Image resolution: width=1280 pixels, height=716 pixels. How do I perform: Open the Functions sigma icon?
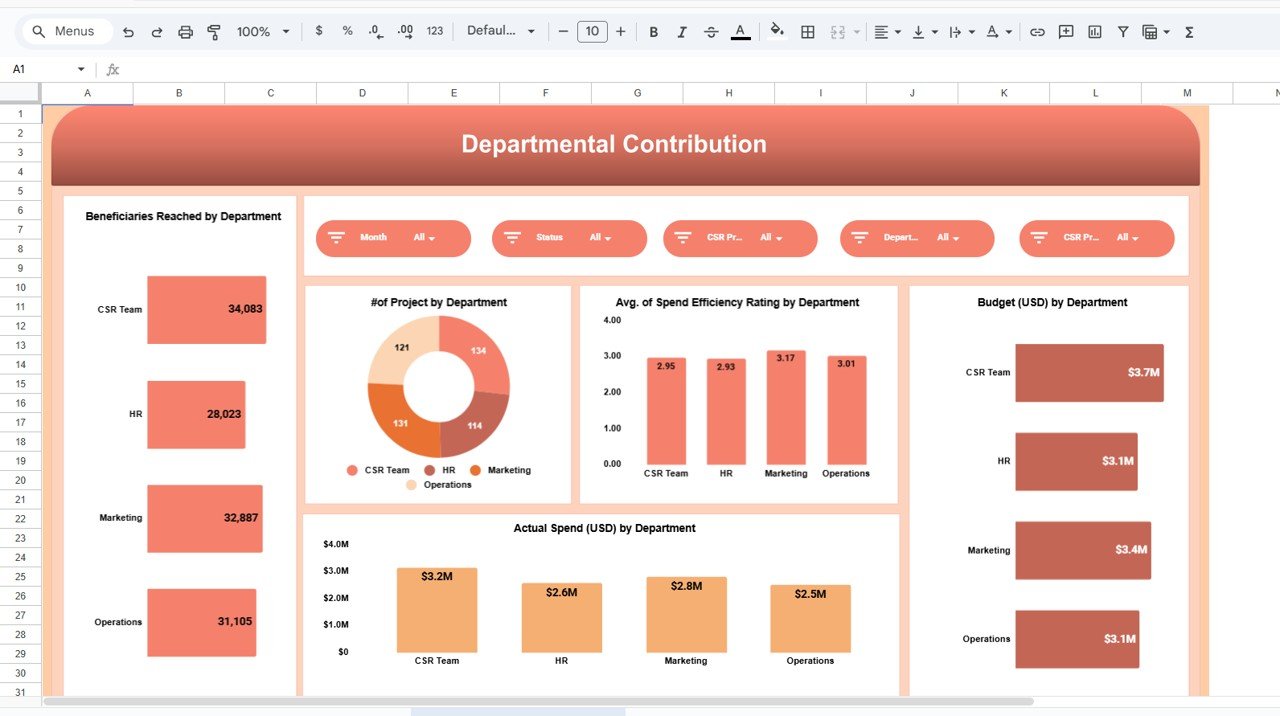coord(1189,32)
